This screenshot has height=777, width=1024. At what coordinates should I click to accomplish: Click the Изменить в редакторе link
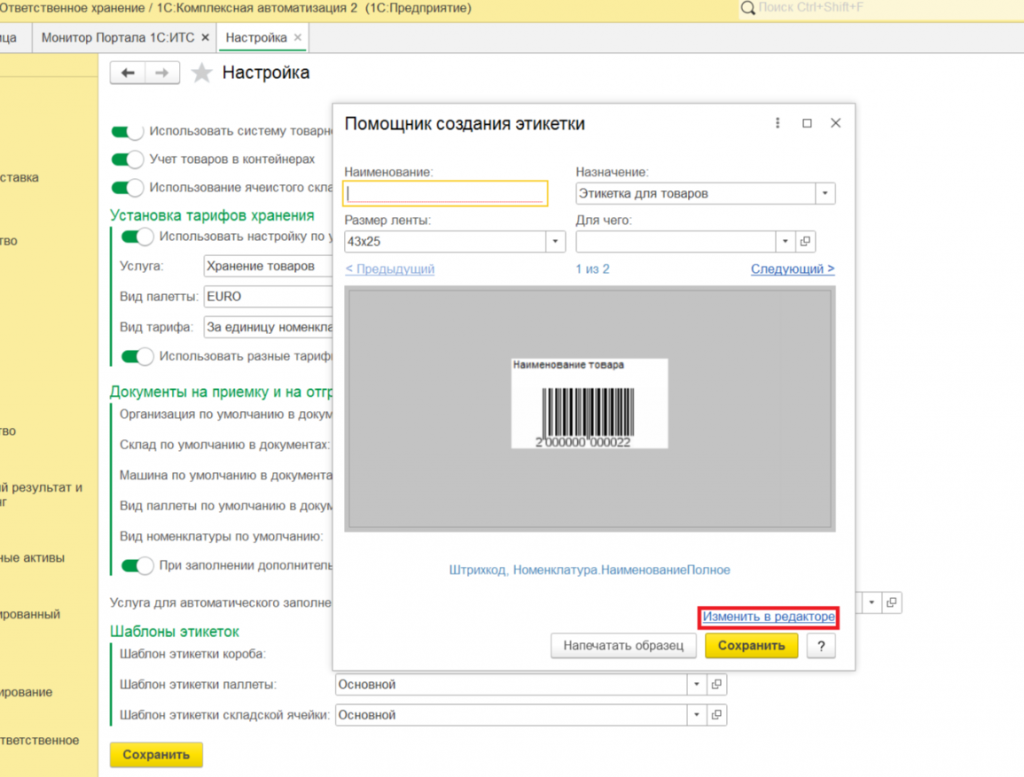tap(768, 618)
